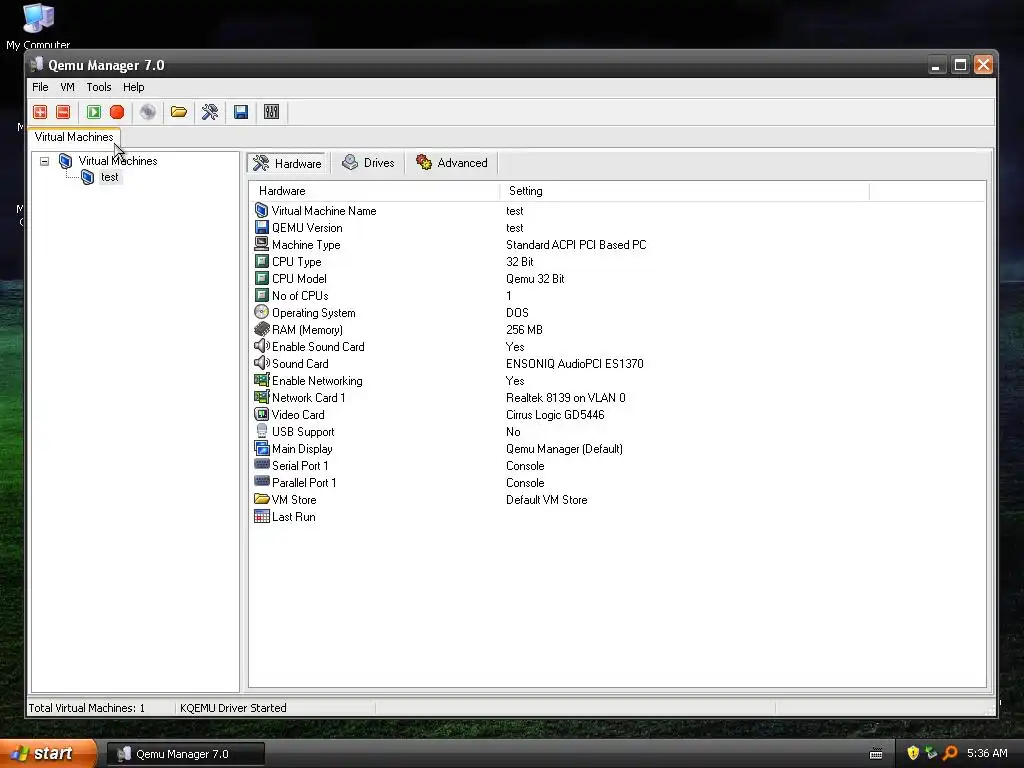Select the Network Card 1 row
This screenshot has height=768, width=1024.
tap(617, 397)
